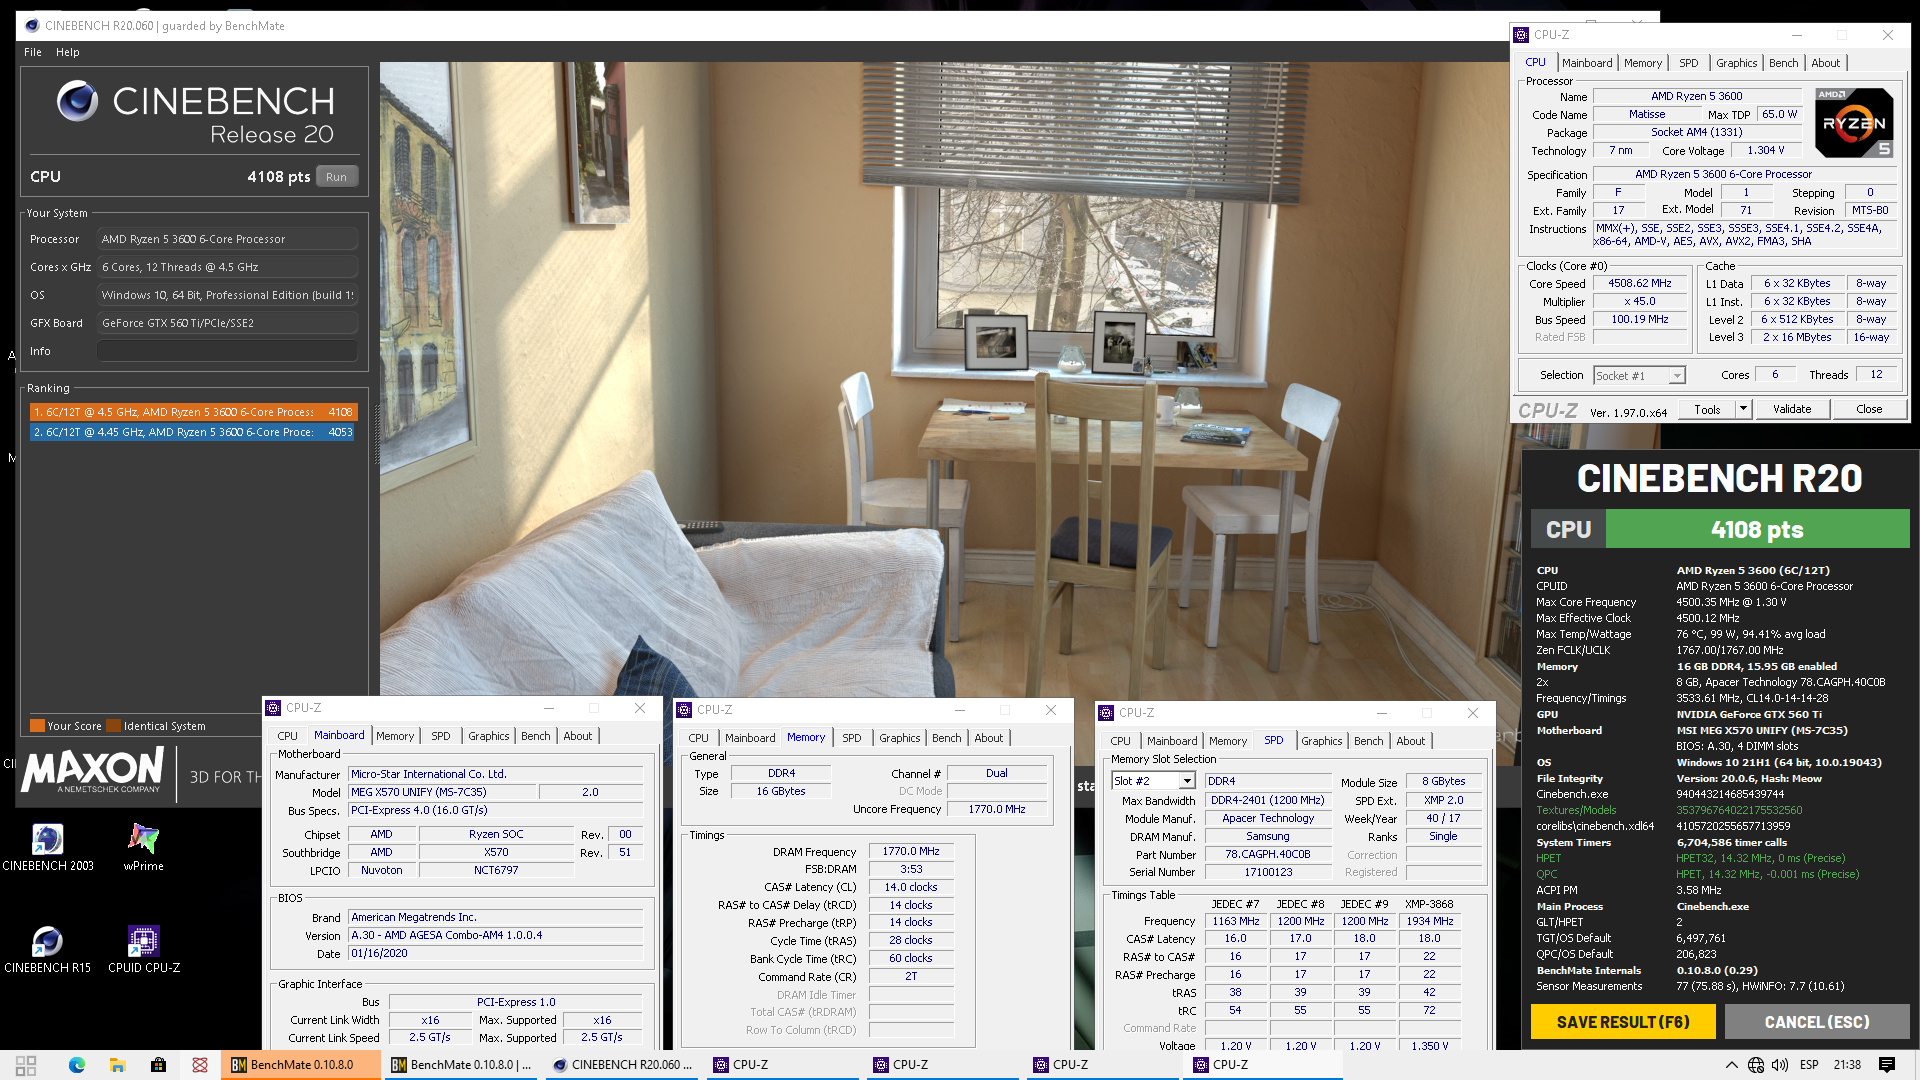Open the volume control in the system tray
Viewport: 1920px width, 1080px height.
tap(1780, 1065)
